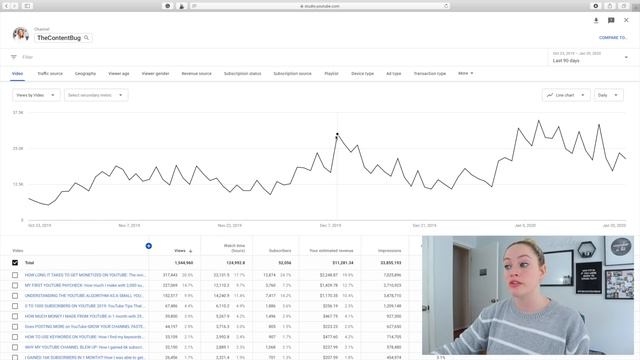Click the Safari address bar
Viewport: 640px width, 360px height.
coord(320,6)
